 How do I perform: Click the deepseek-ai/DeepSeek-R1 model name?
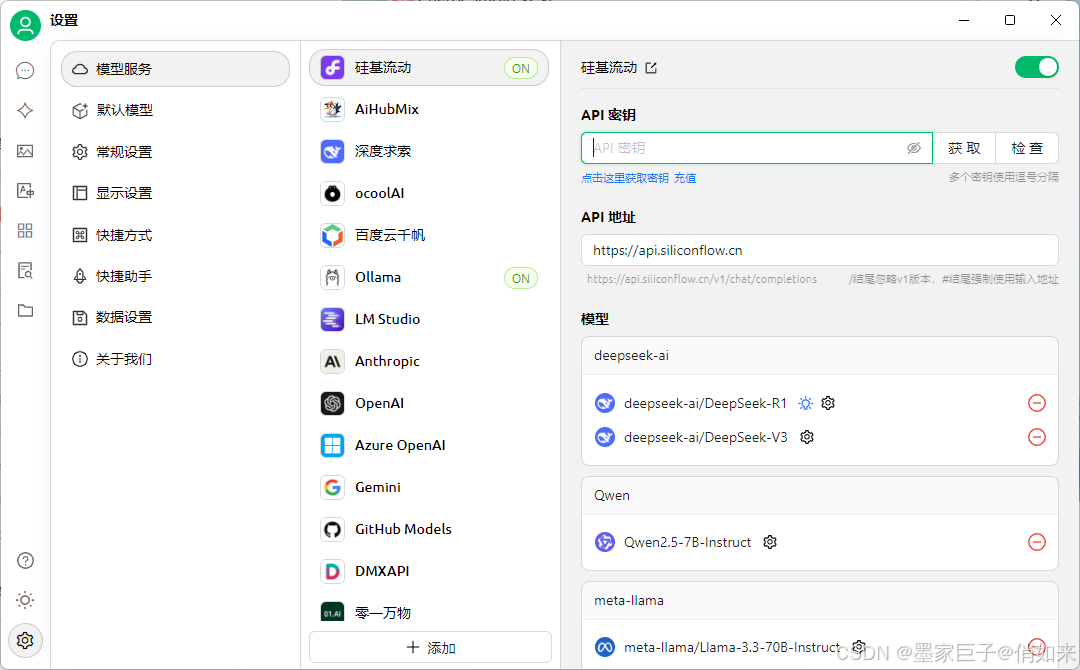(x=705, y=403)
